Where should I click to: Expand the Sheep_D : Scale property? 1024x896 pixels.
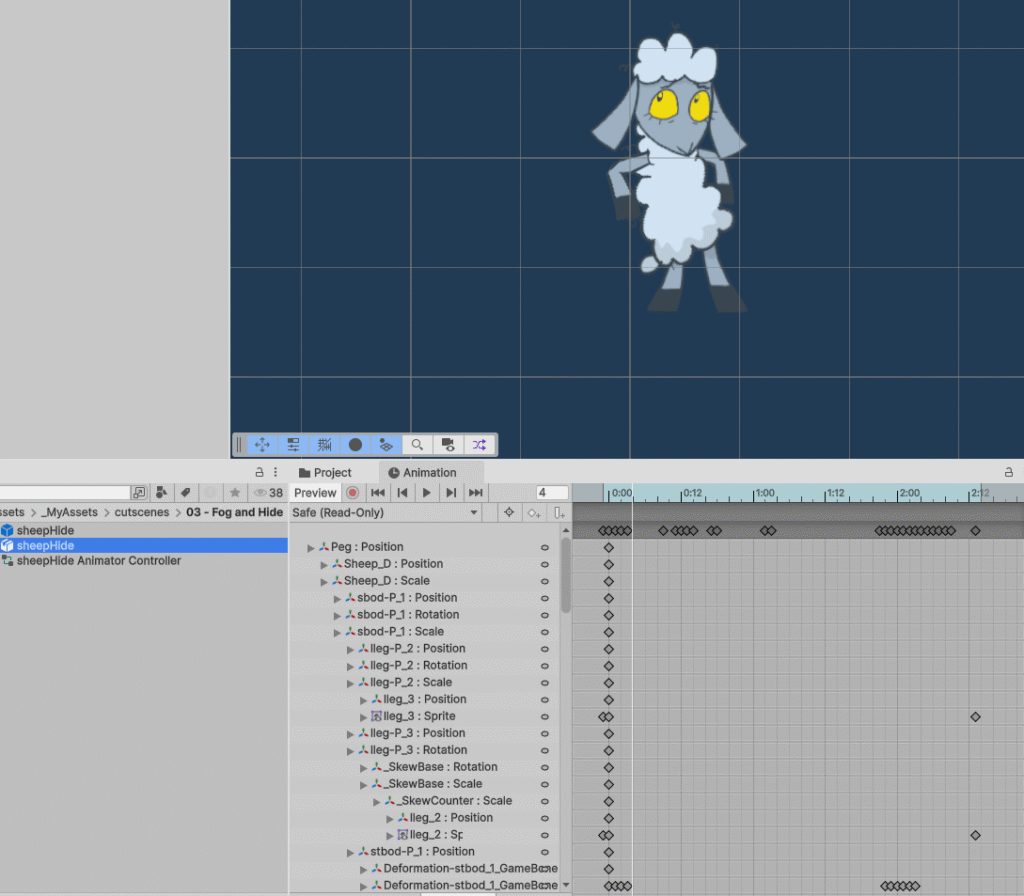(324, 581)
